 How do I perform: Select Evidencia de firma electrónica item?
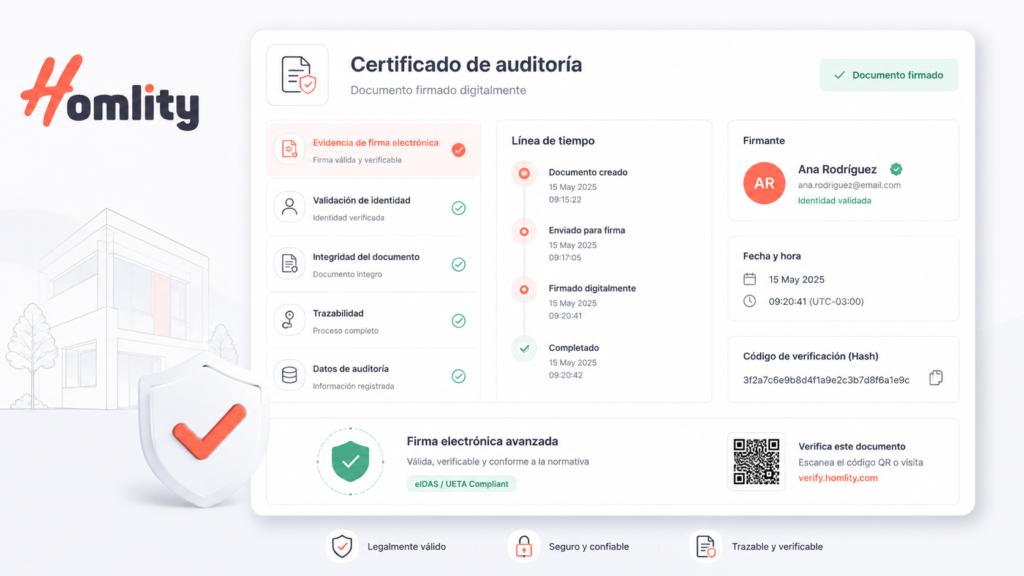pos(373,150)
